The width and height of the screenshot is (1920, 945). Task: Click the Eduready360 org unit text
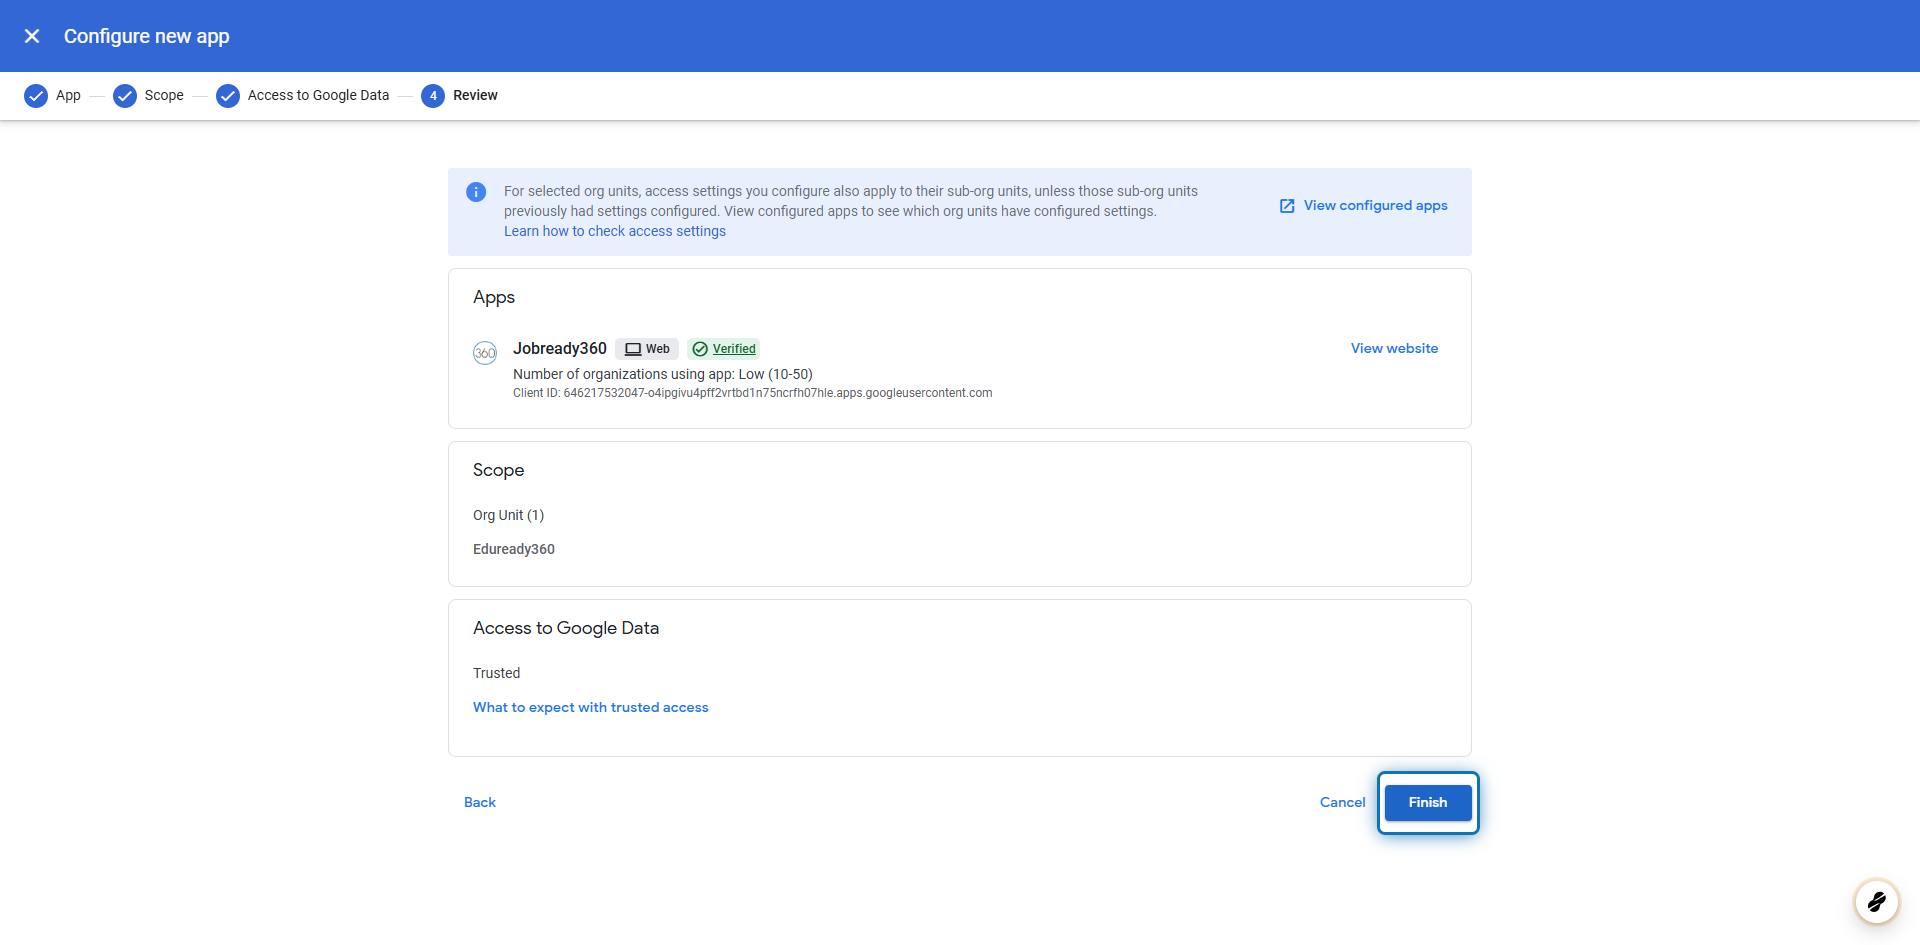click(514, 549)
